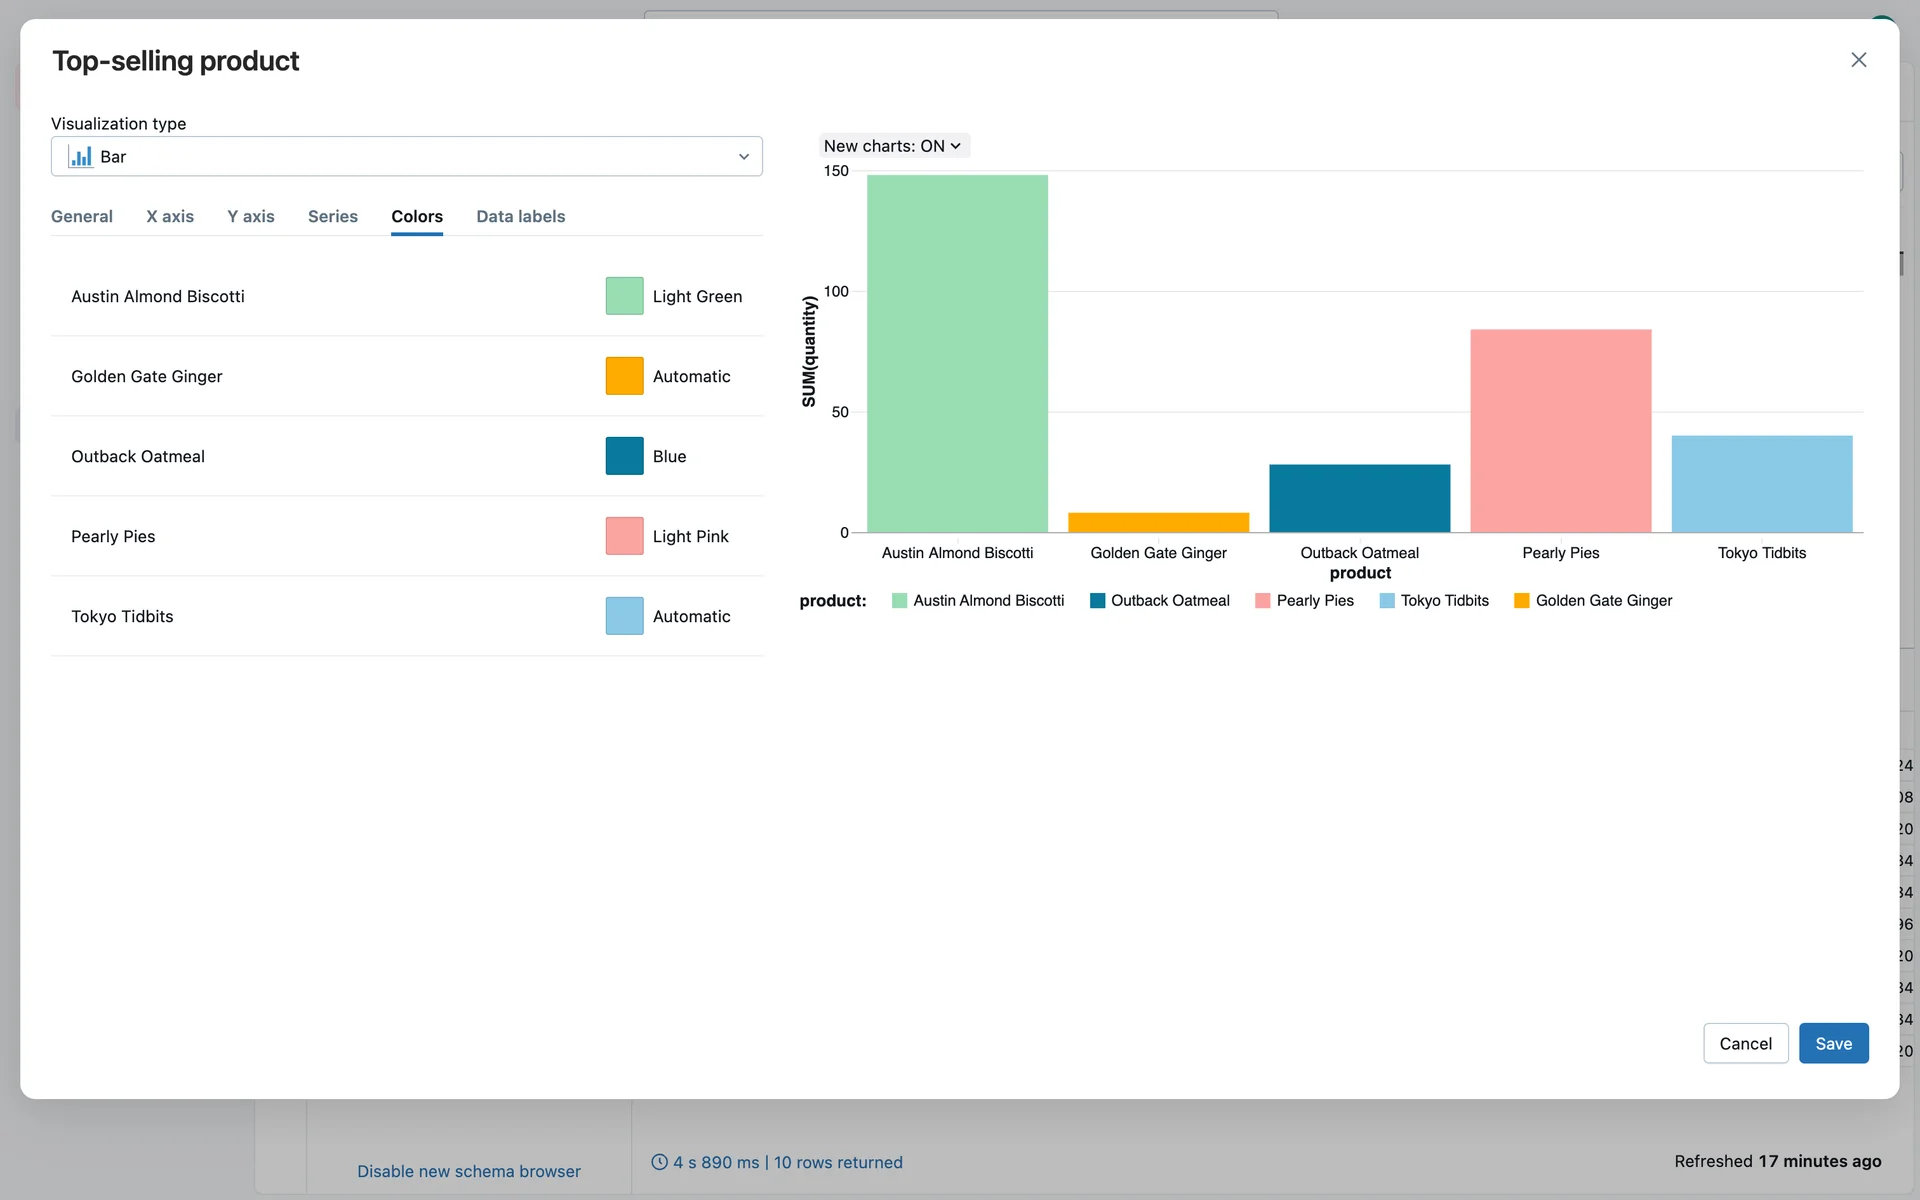This screenshot has width=1920, height=1200.
Task: Toggle Outback Oatmeal legend entry
Action: [x=1169, y=601]
